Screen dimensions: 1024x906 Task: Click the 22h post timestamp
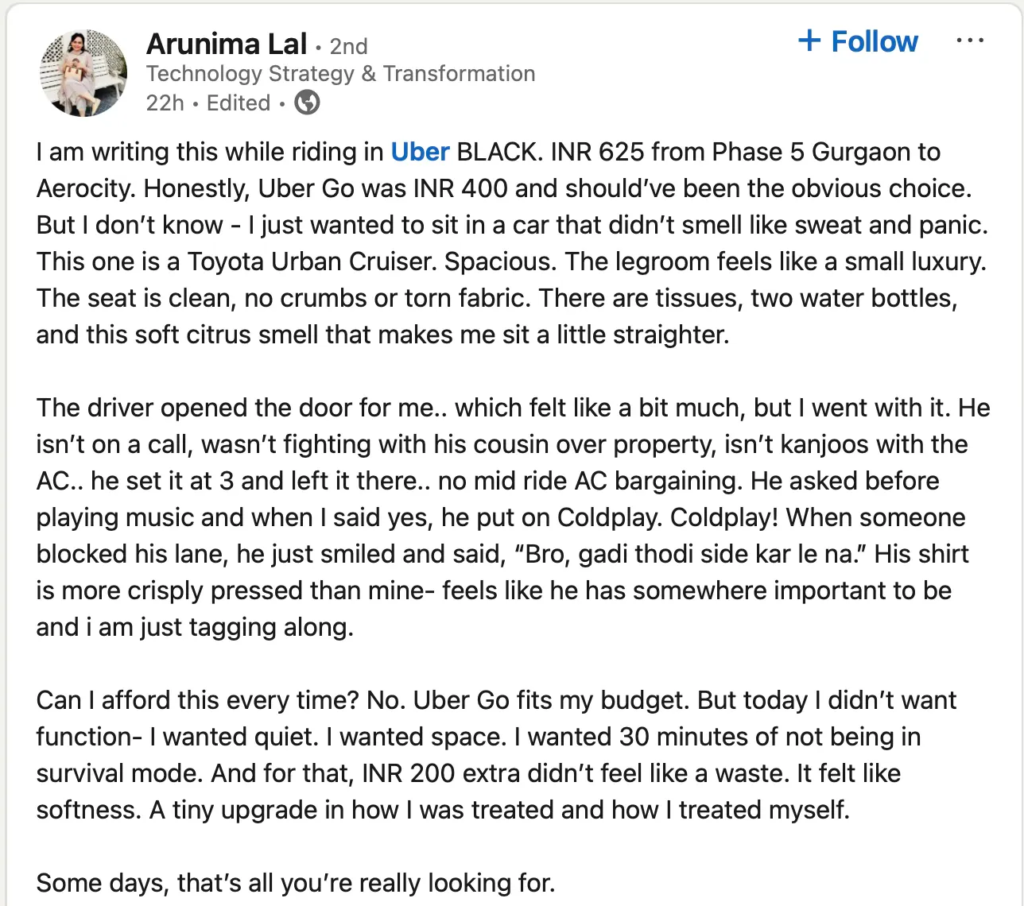[x=165, y=103]
